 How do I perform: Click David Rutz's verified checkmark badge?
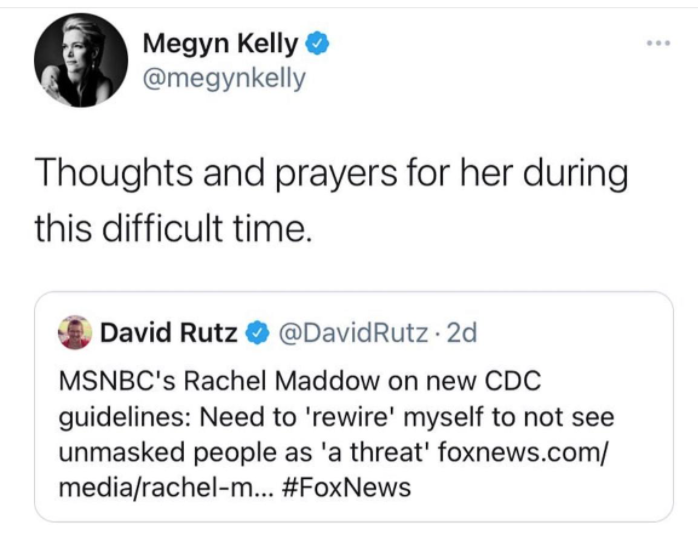click(257, 334)
